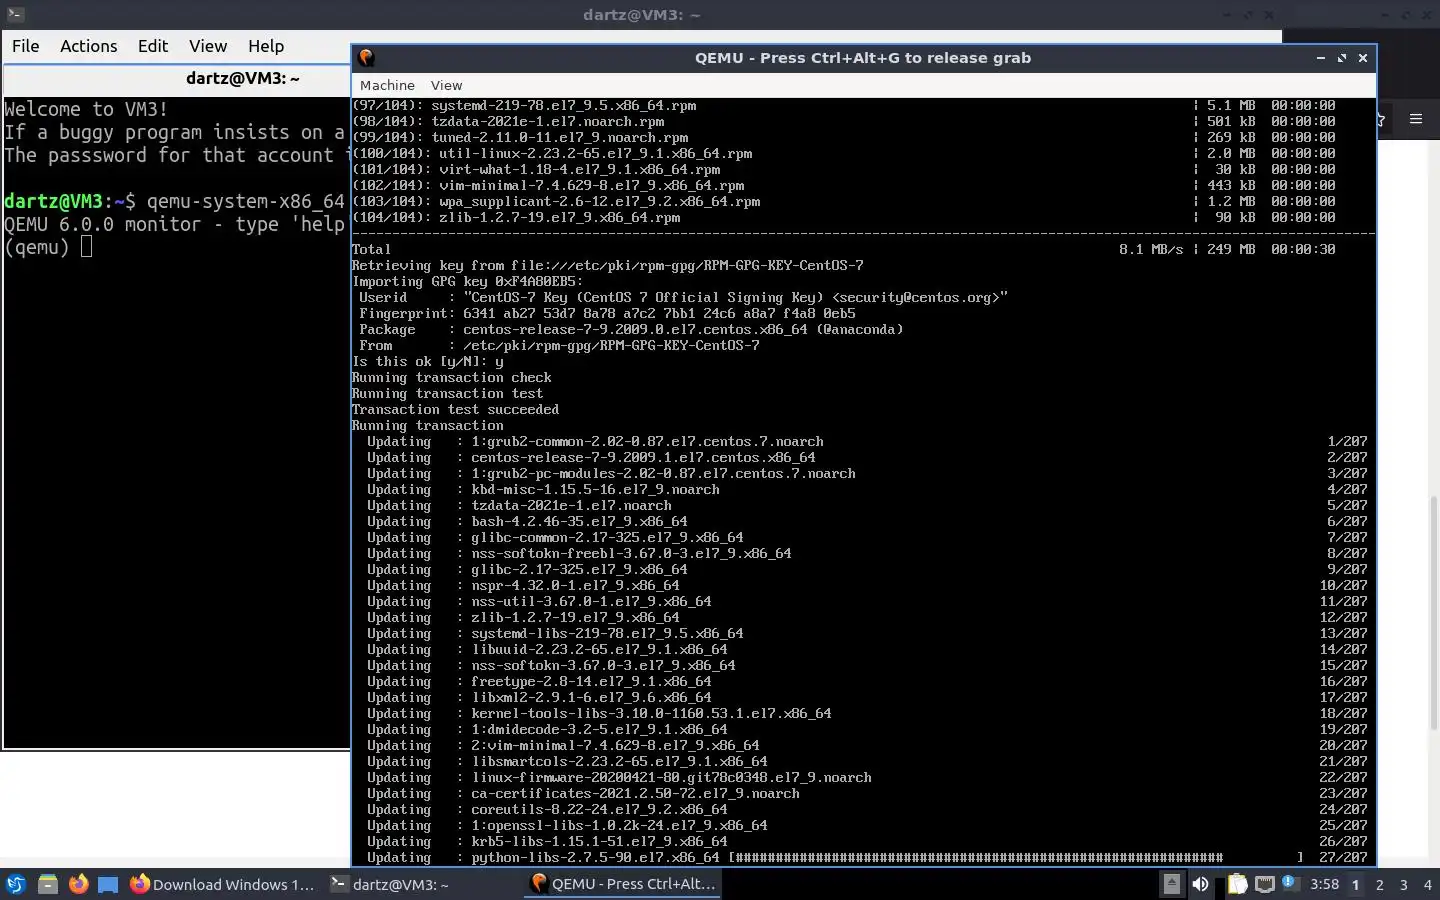
Task: Click the qemu-system-x86_64 command line text
Action: 246,201
